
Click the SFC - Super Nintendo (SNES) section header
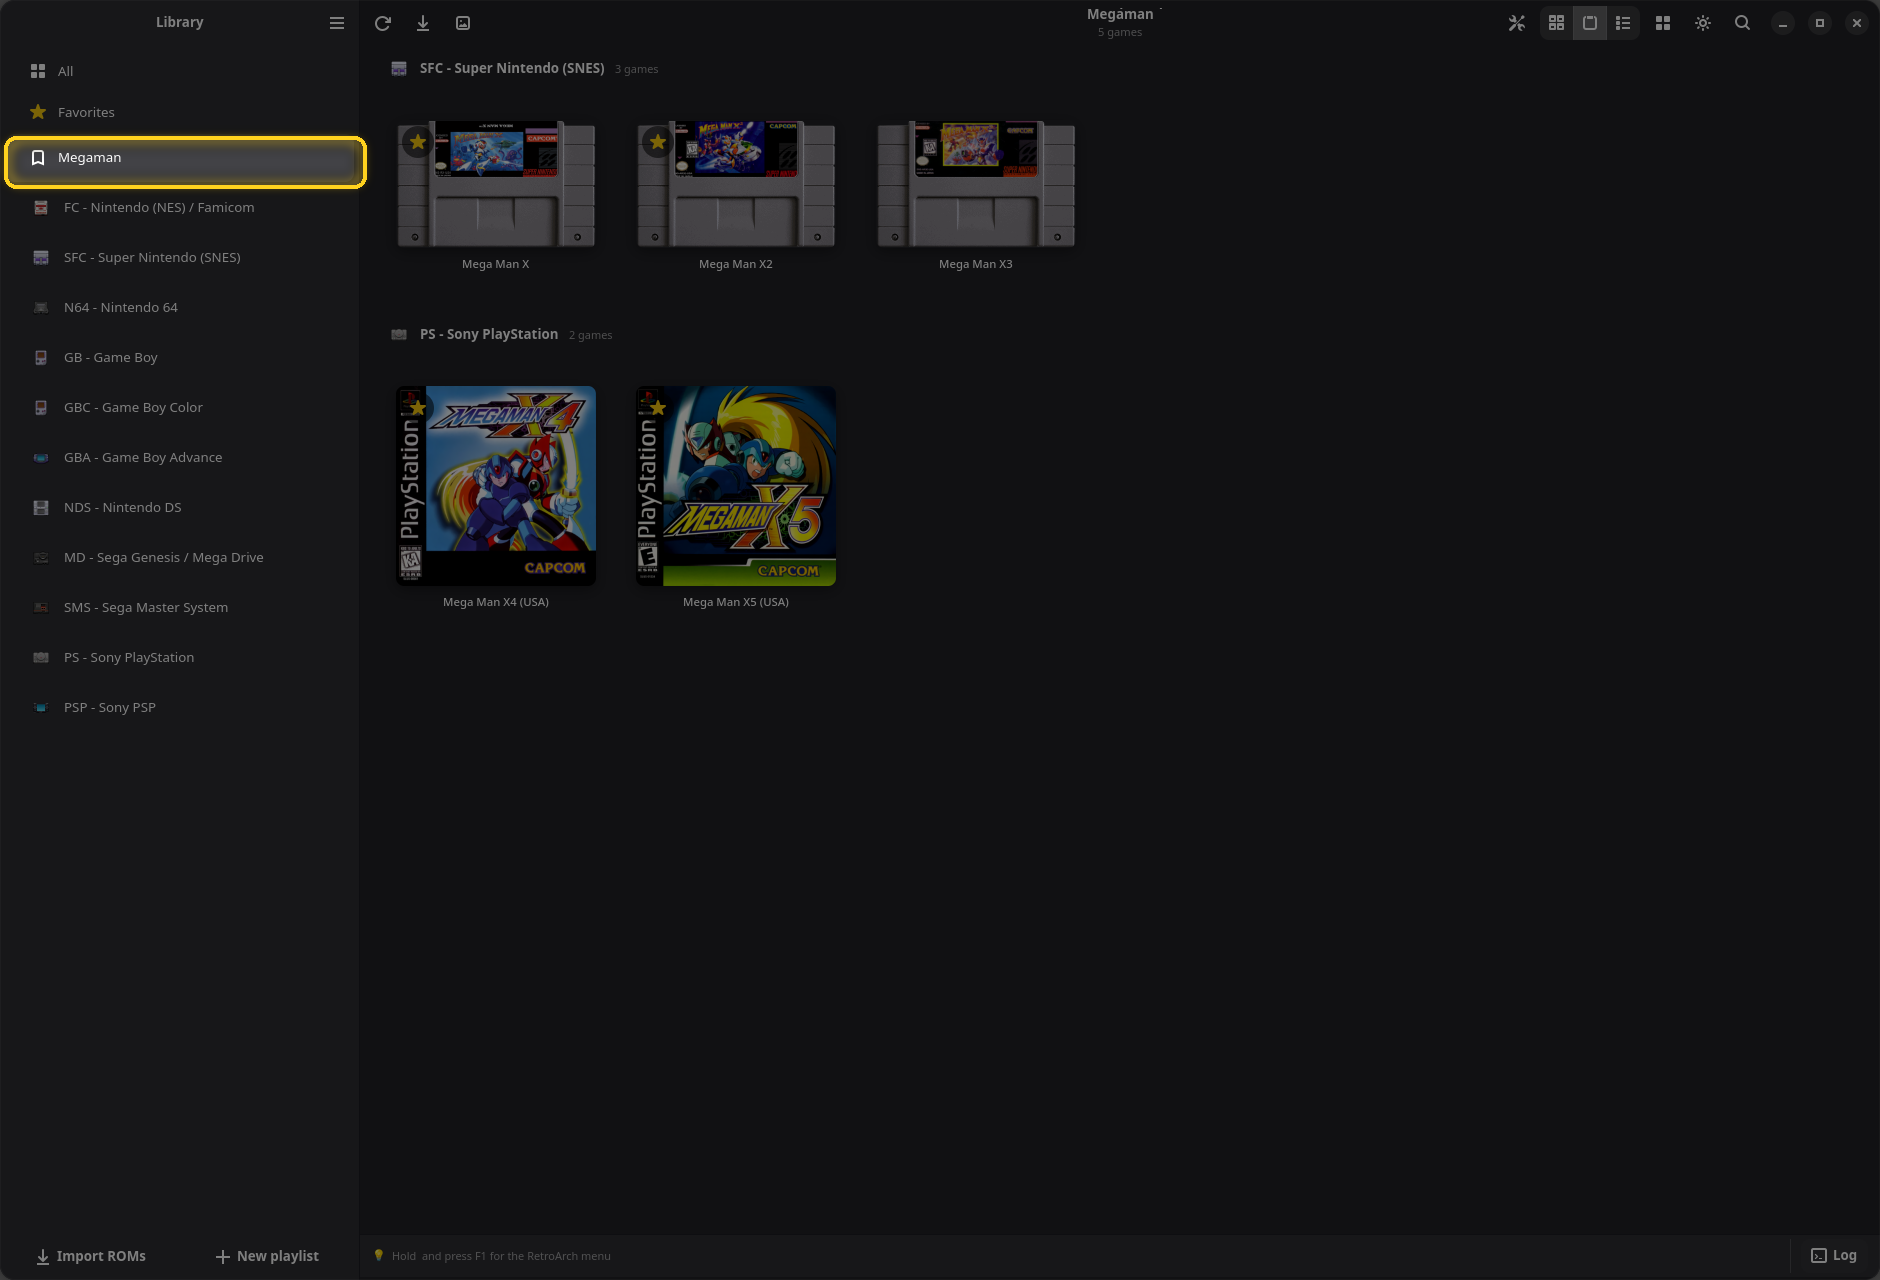pos(512,68)
